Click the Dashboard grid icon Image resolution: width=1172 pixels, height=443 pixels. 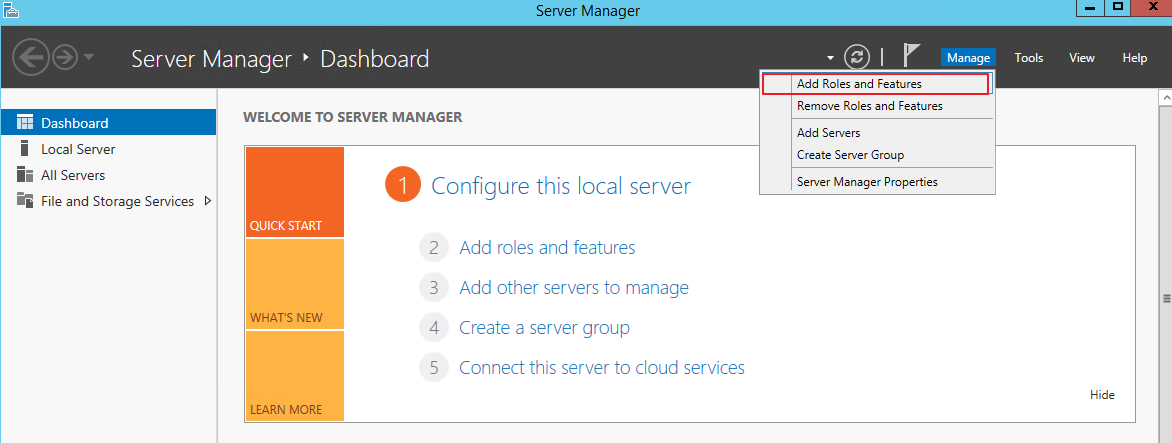point(25,123)
